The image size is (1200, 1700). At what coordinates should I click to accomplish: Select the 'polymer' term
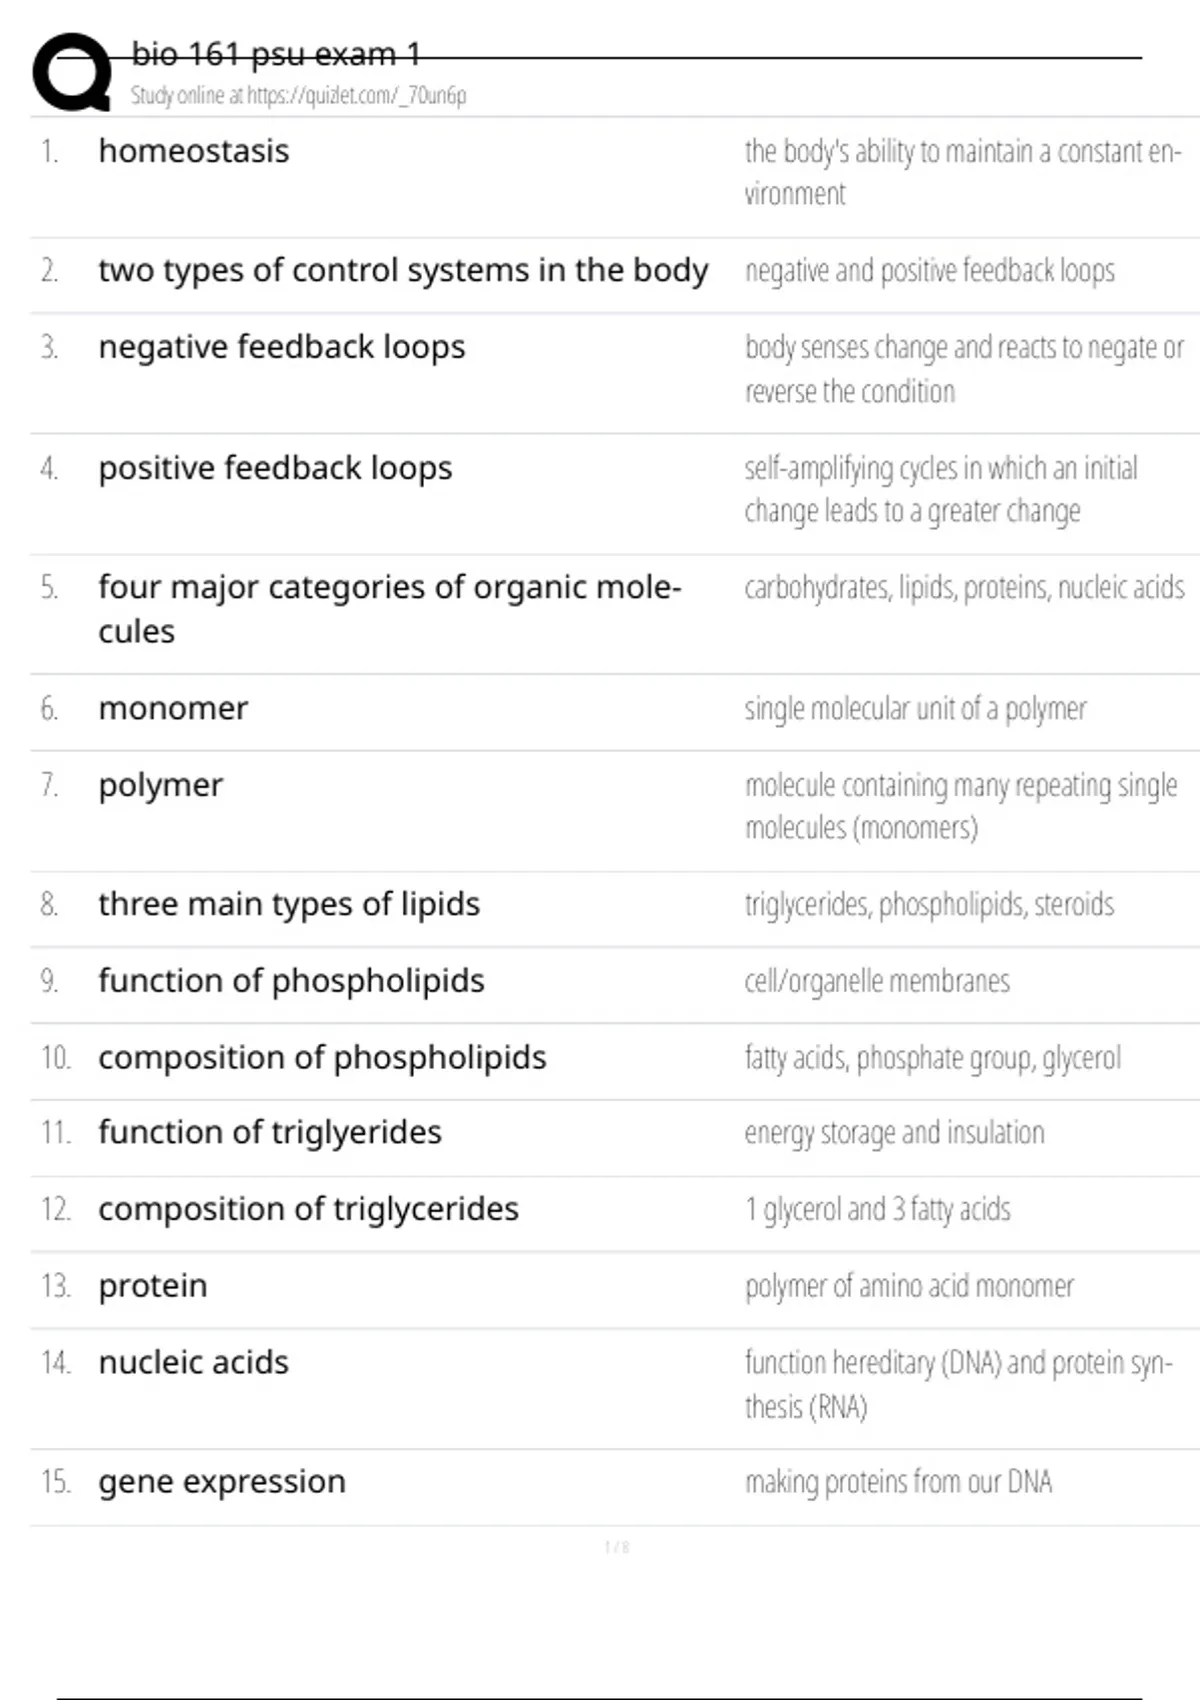point(160,786)
